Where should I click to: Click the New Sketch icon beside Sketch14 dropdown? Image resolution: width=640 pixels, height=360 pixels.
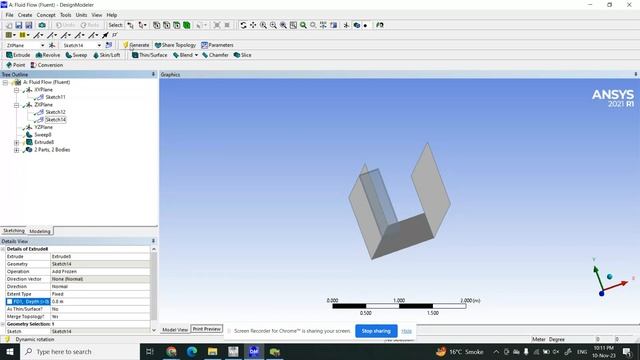click(x=109, y=45)
